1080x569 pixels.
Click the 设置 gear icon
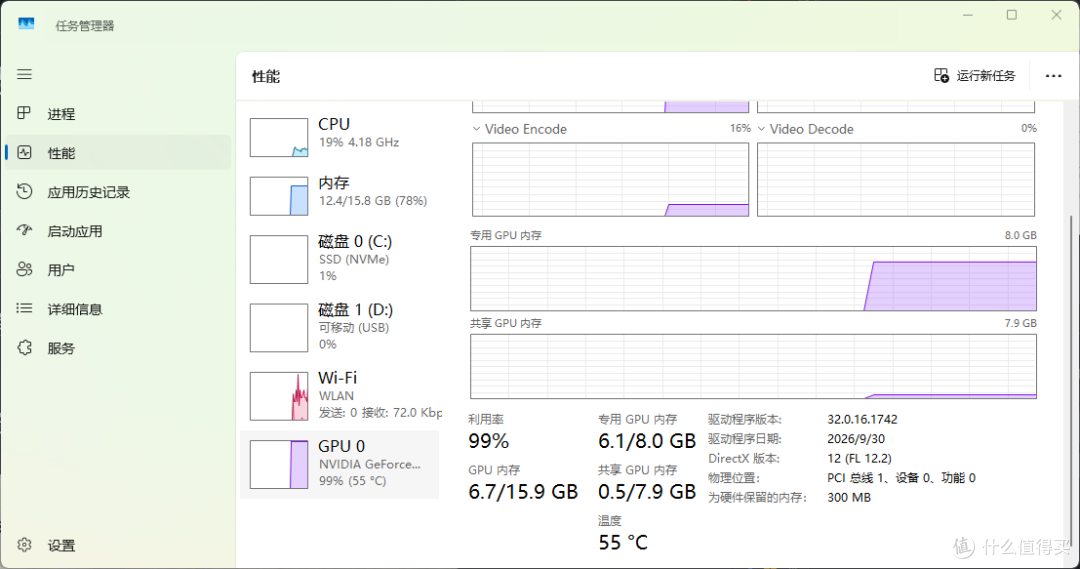coord(24,545)
